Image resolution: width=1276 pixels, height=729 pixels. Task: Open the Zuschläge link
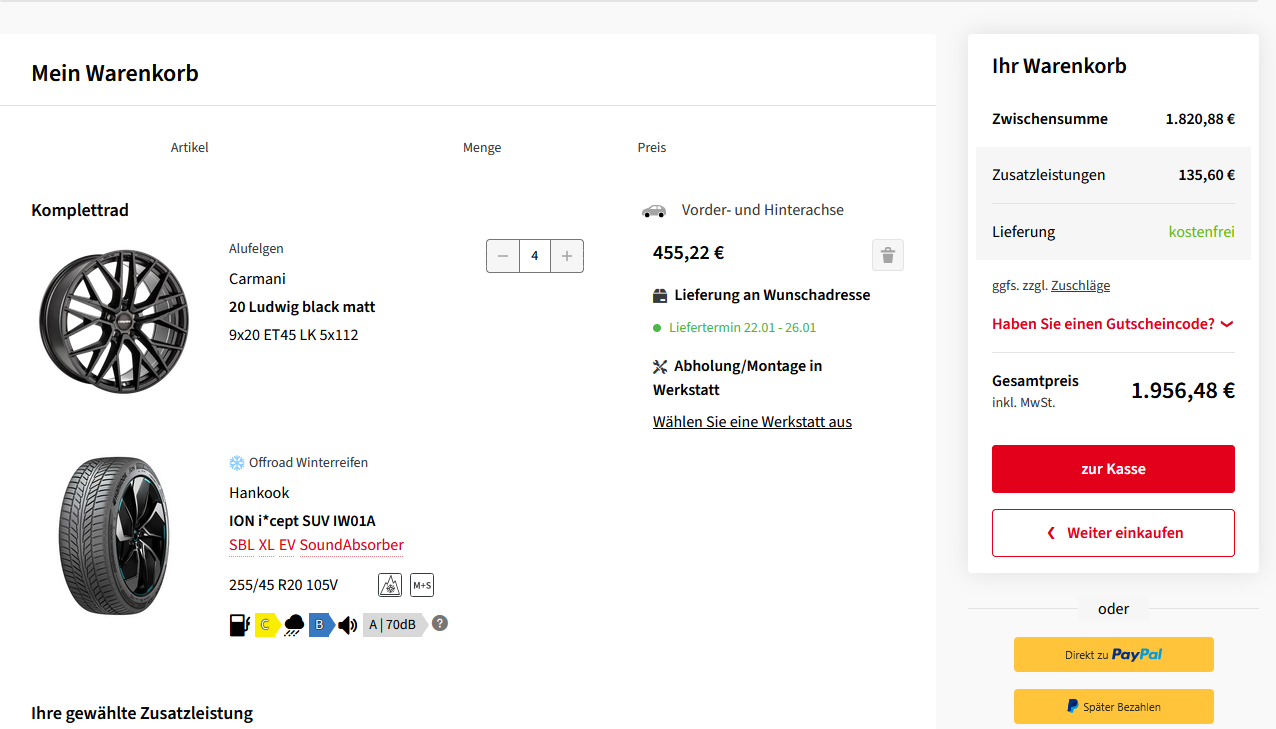tap(1080, 285)
